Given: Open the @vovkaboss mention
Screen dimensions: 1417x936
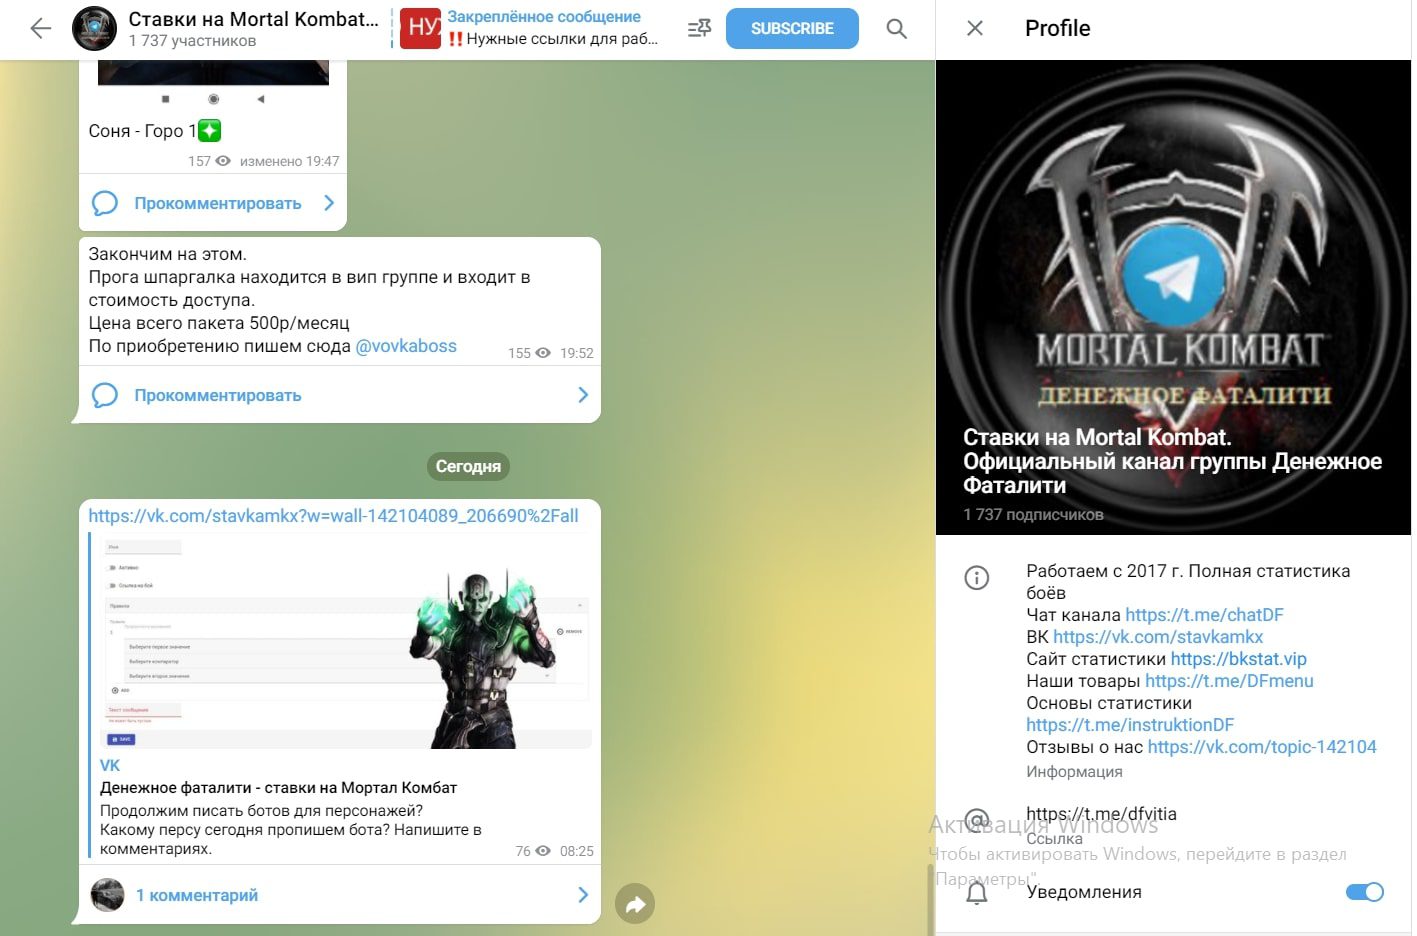Looking at the screenshot, I should point(406,346).
